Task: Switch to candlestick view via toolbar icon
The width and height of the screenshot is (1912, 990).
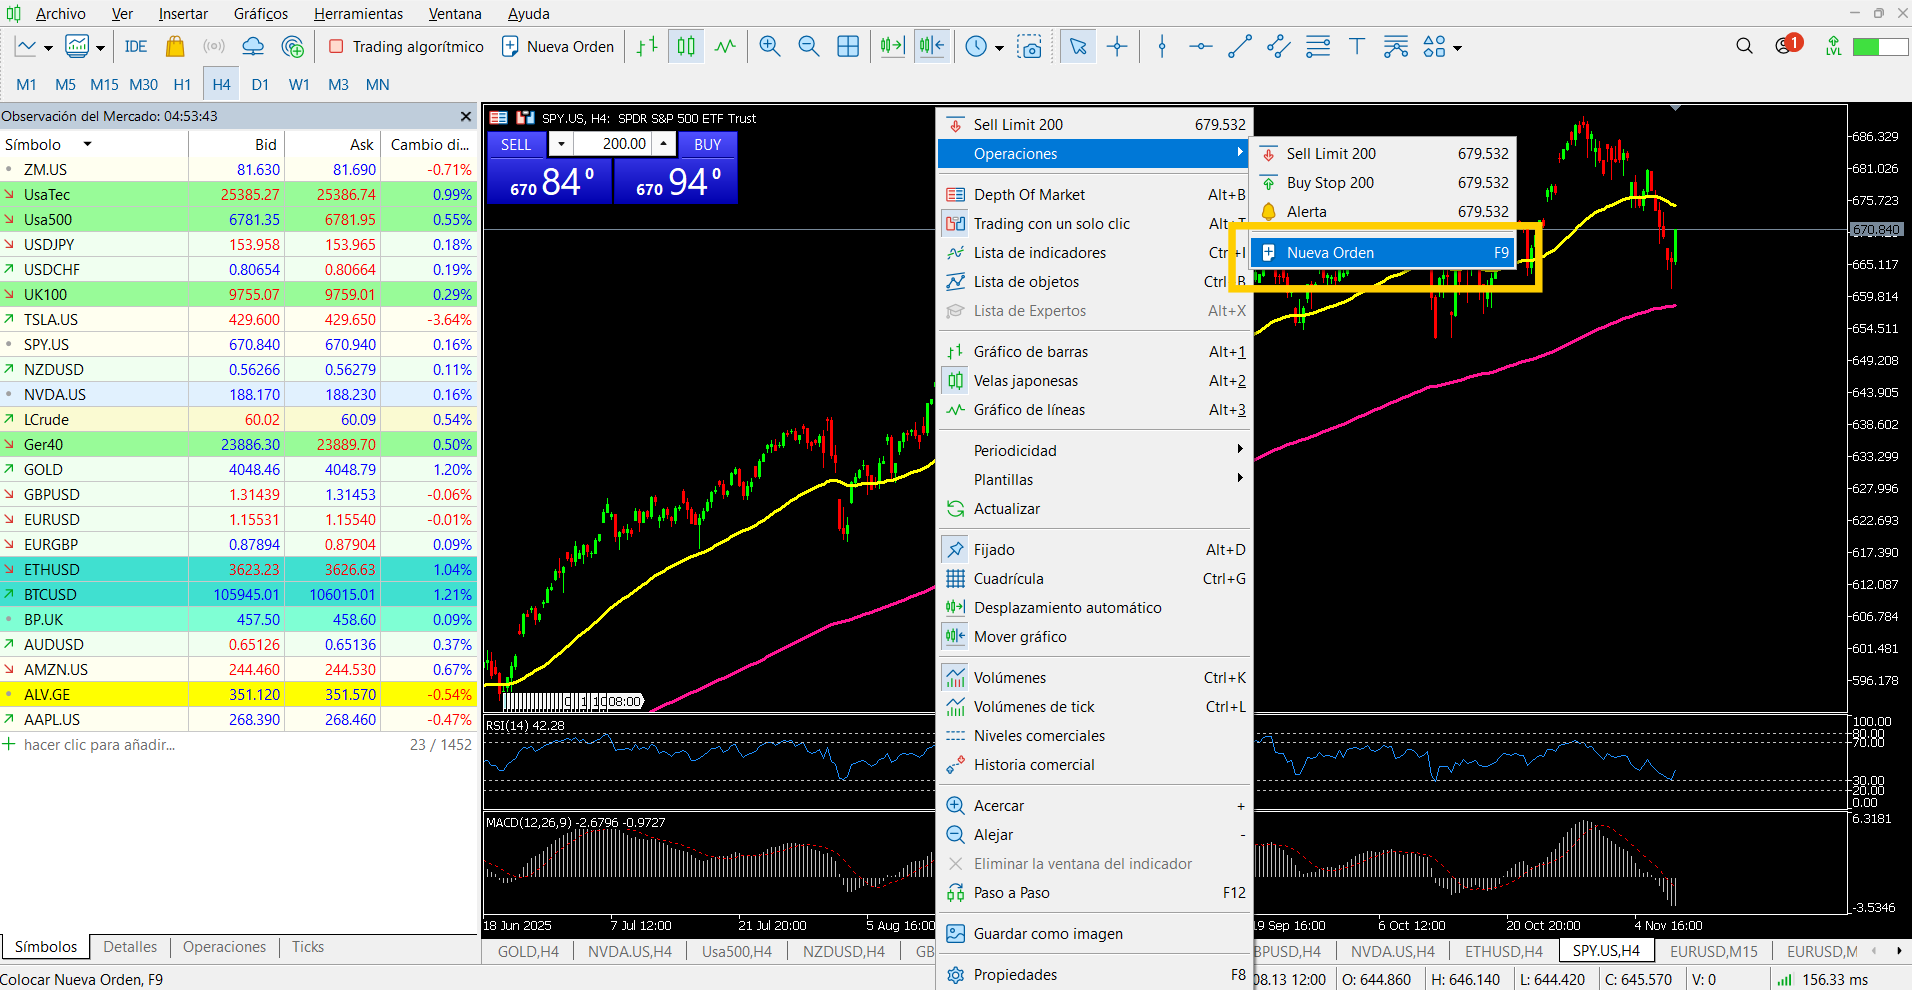Action: (686, 46)
